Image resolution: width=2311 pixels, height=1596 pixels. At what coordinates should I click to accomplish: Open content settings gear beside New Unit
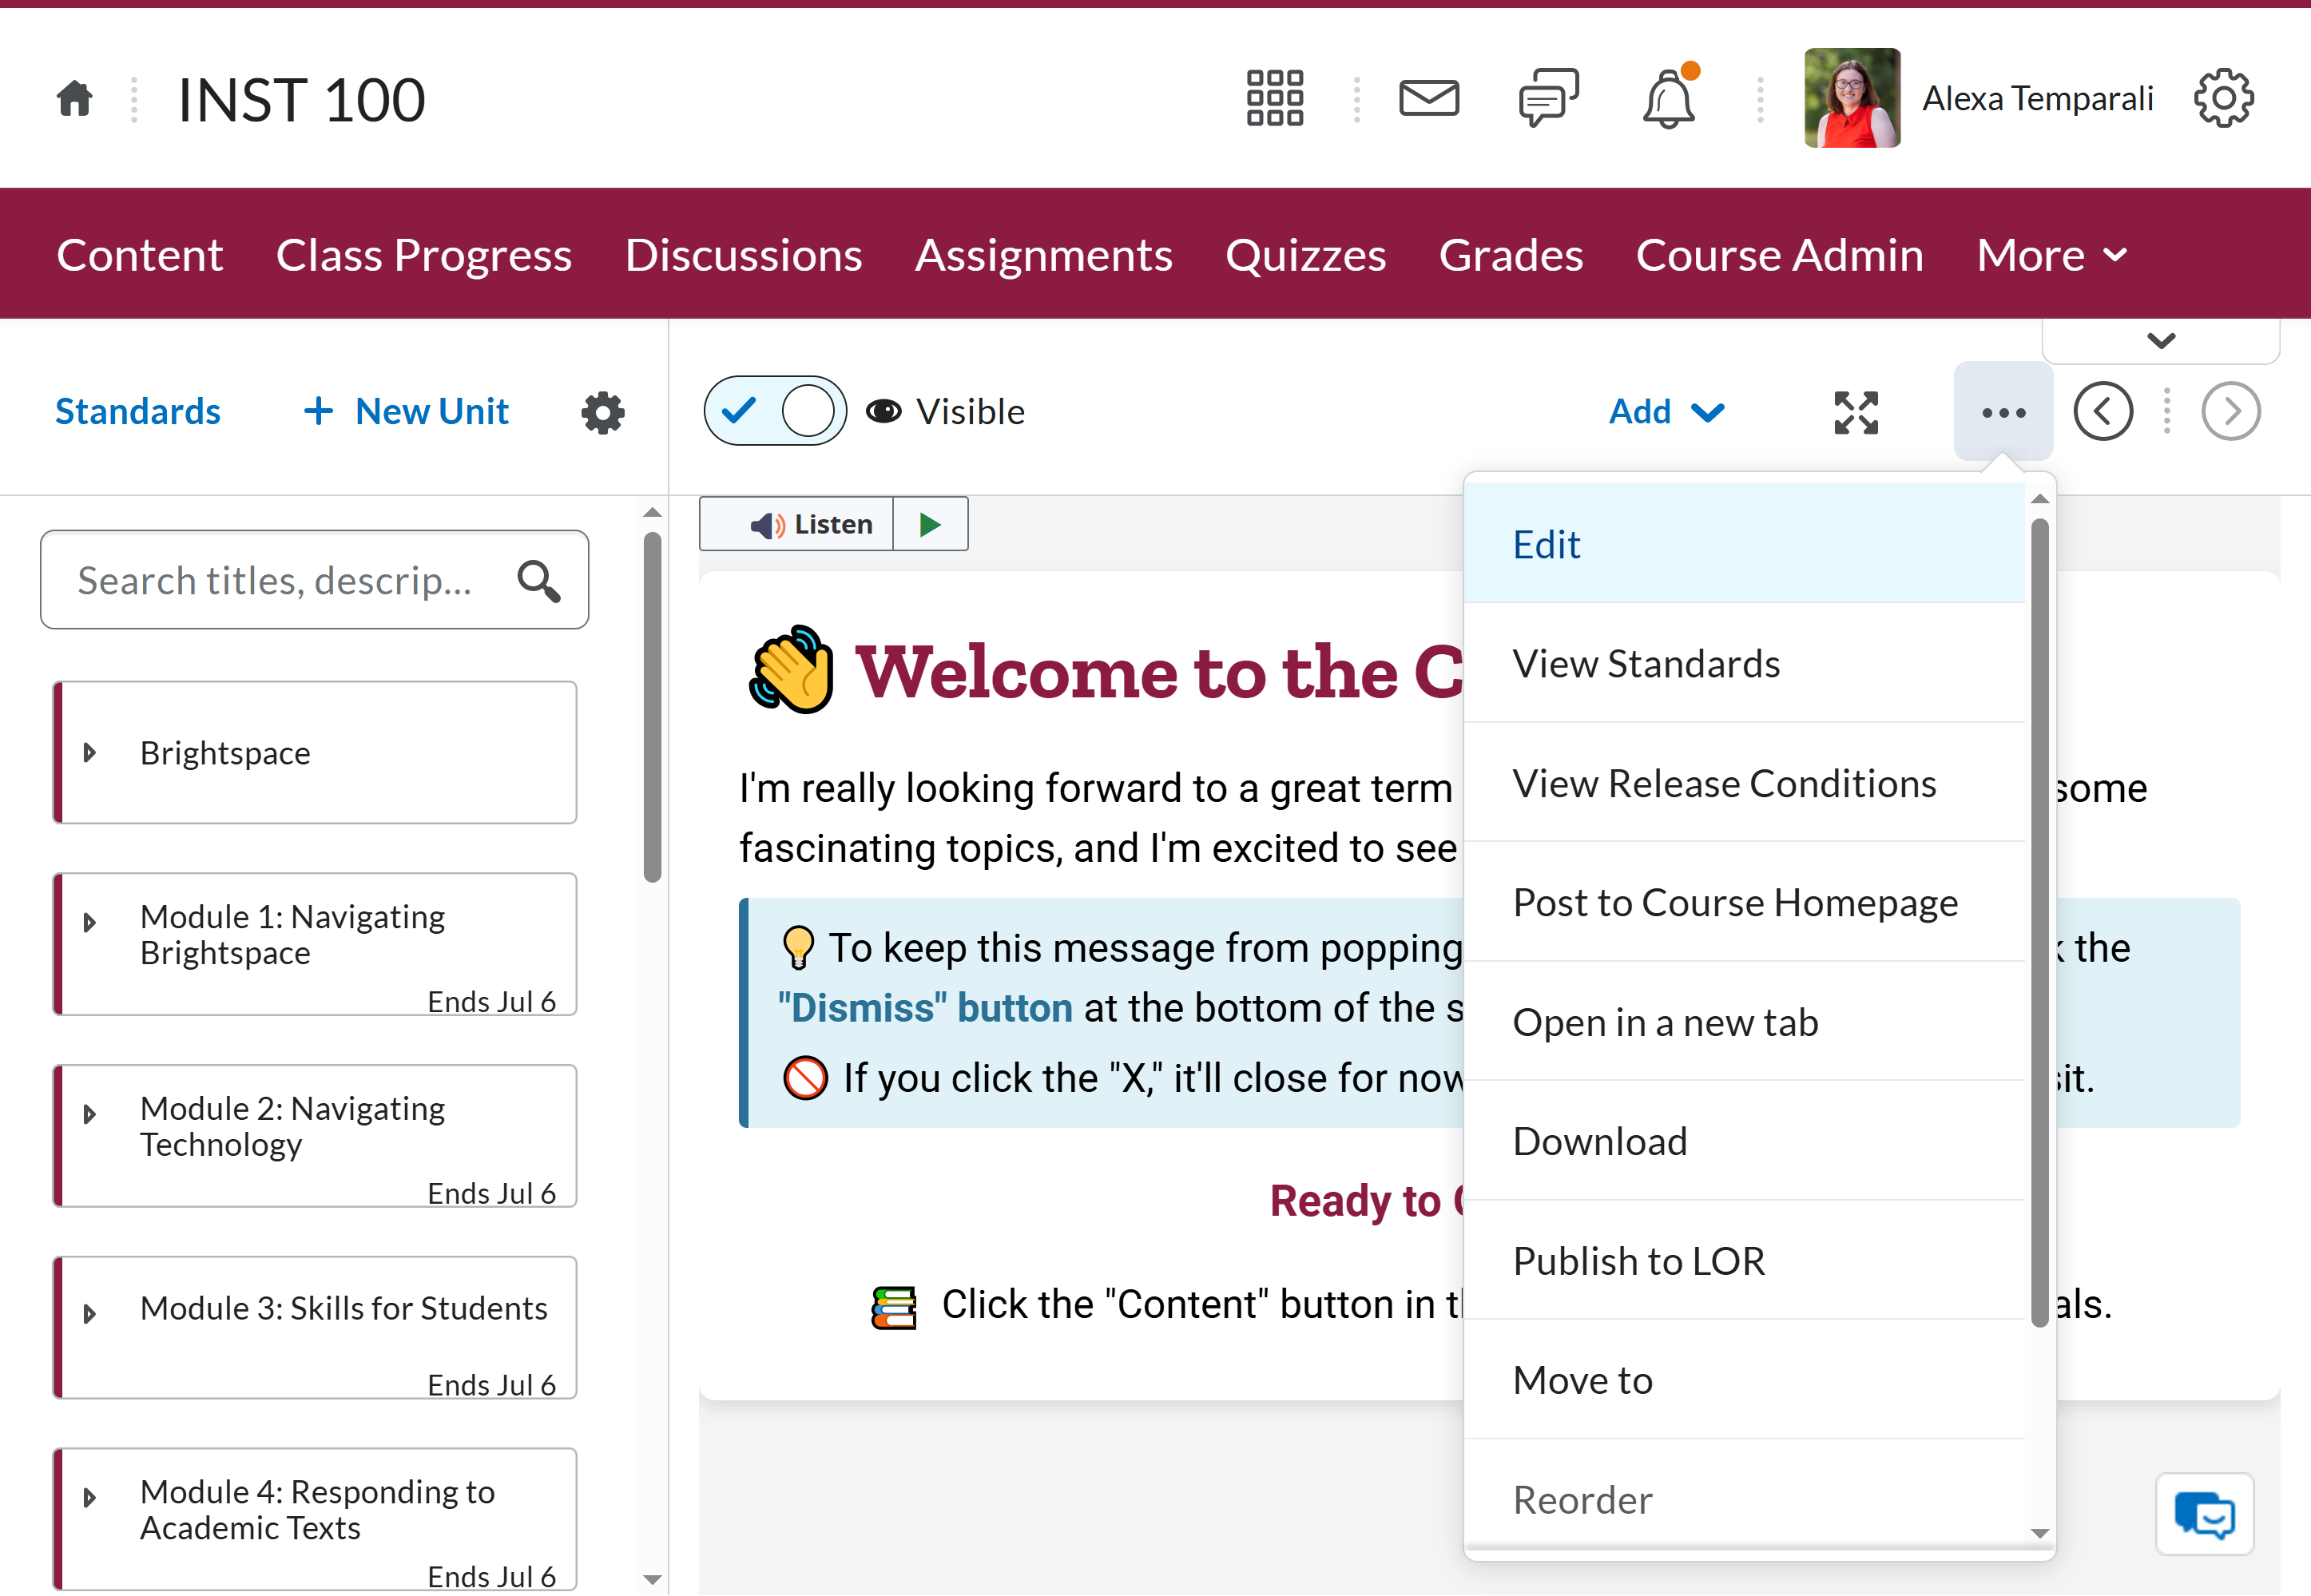coord(603,412)
